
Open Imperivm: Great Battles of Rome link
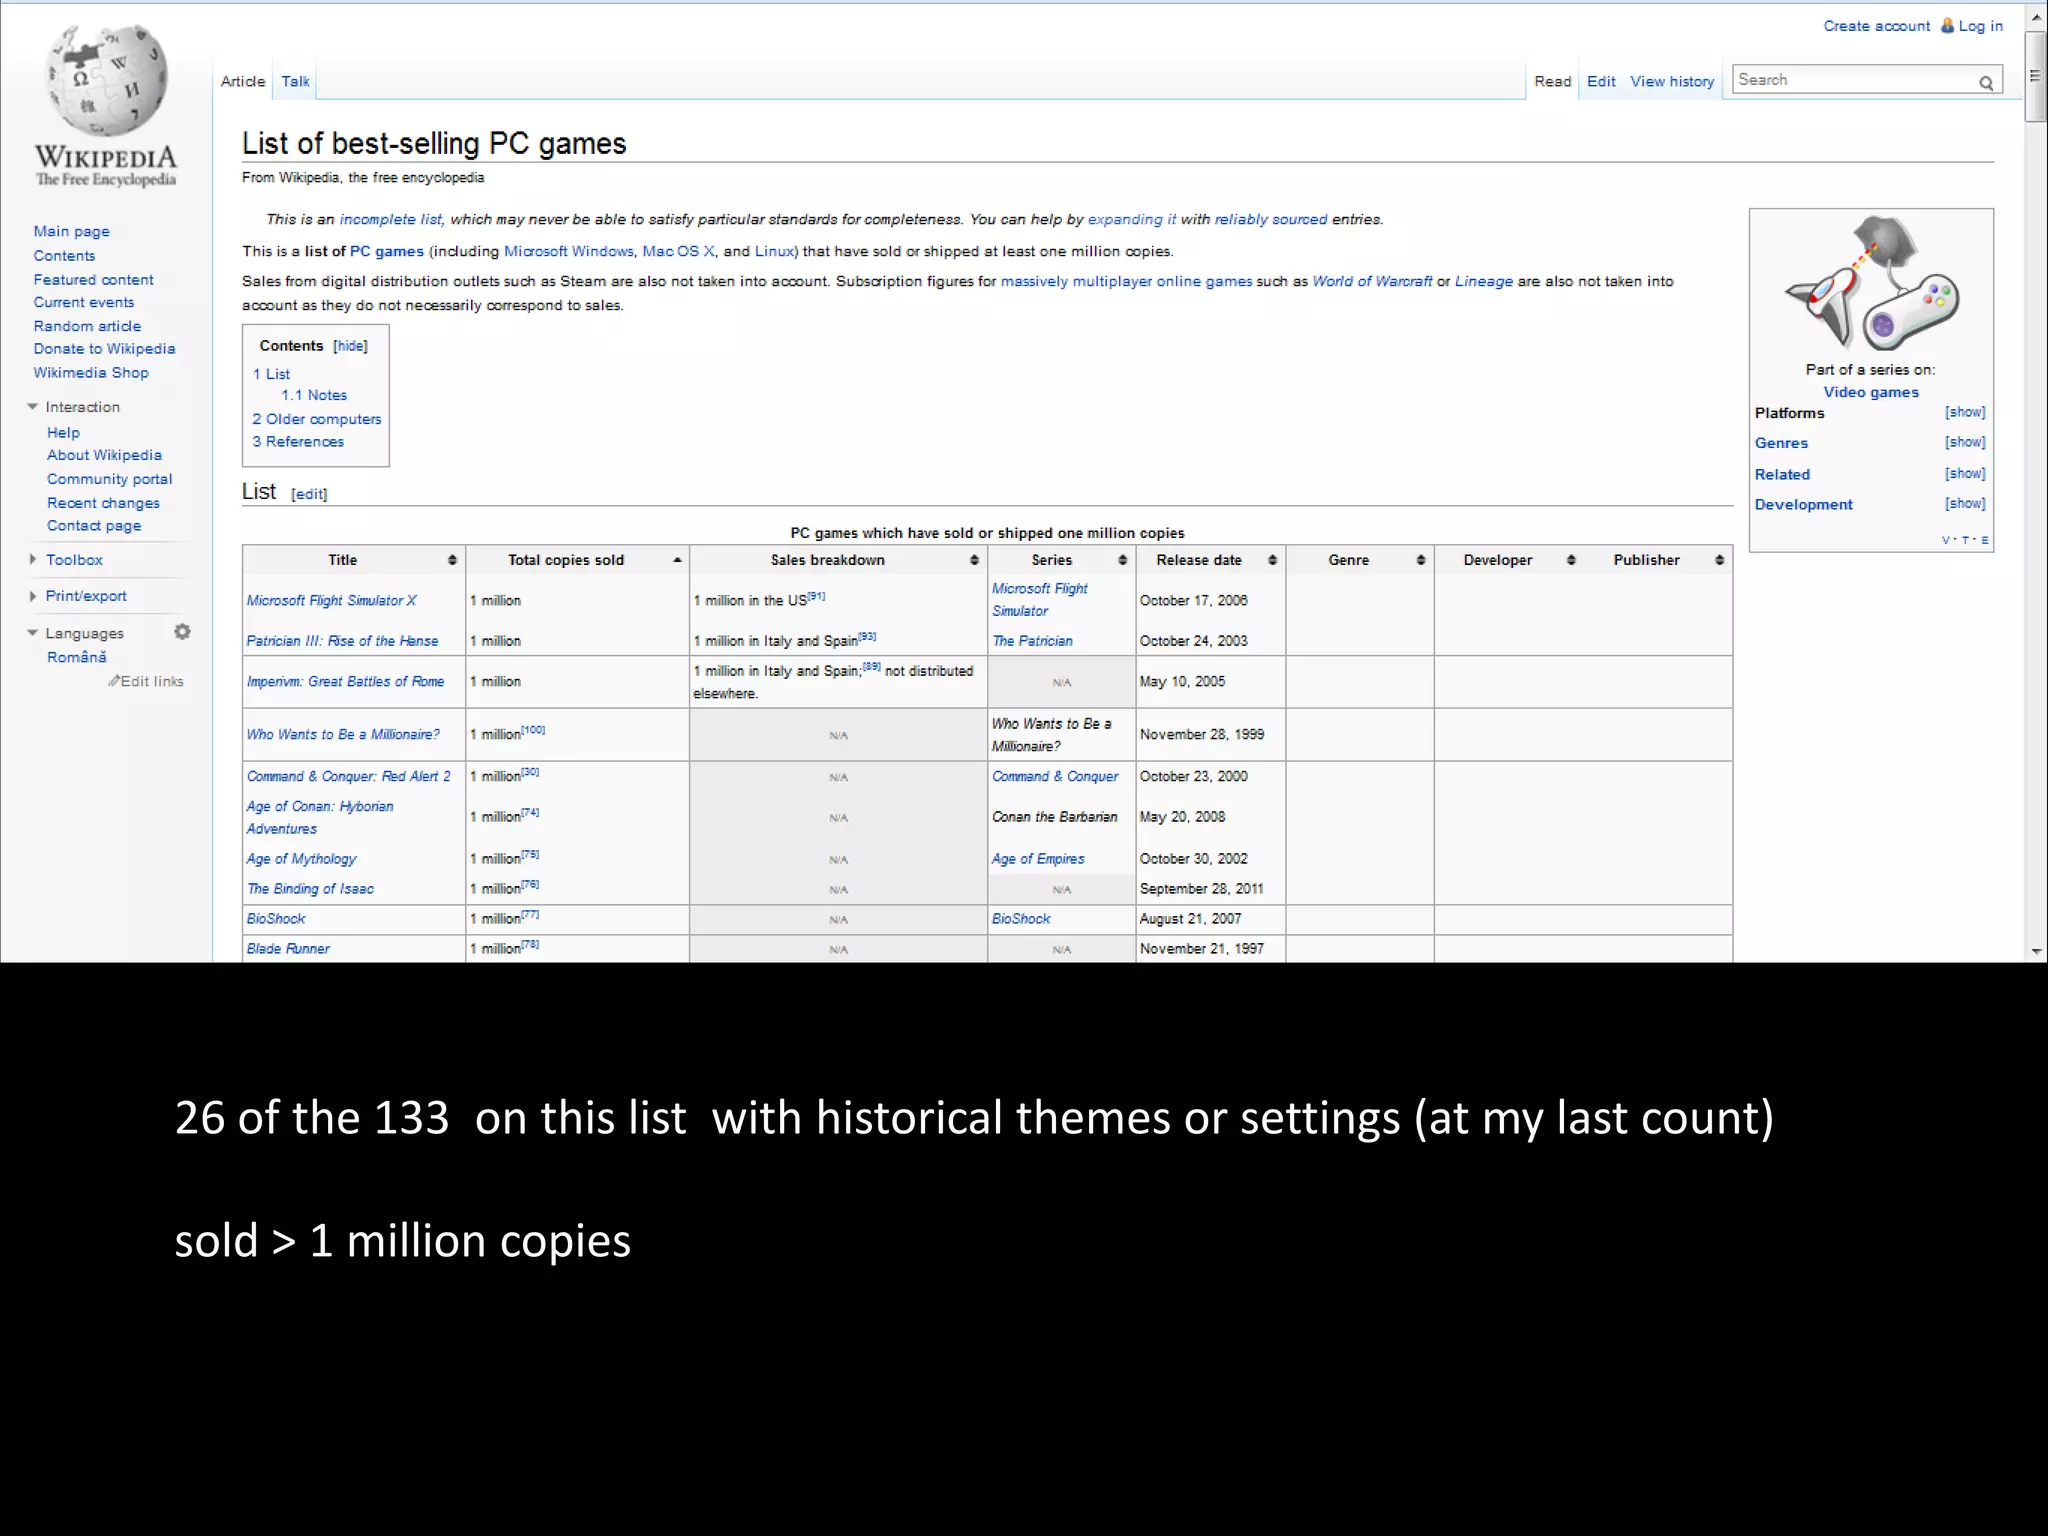[x=345, y=681]
